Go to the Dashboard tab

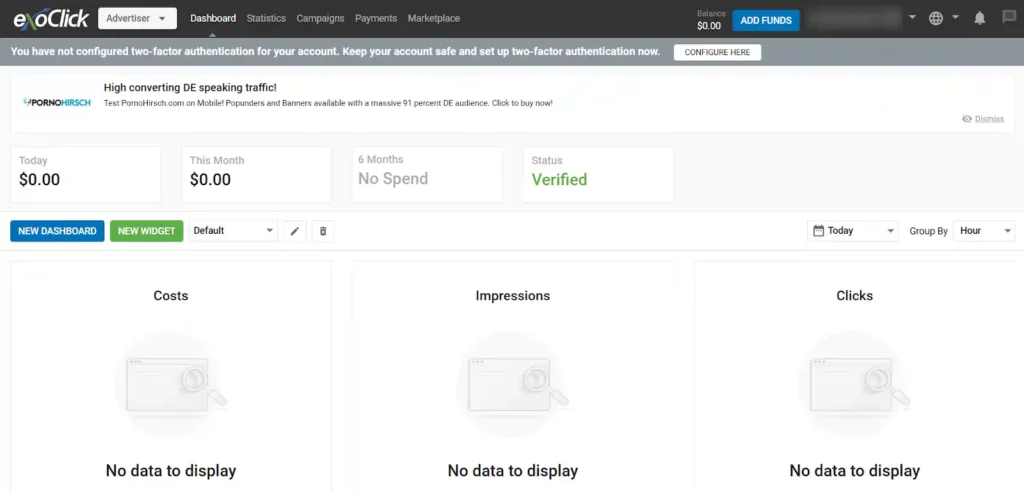coord(213,18)
